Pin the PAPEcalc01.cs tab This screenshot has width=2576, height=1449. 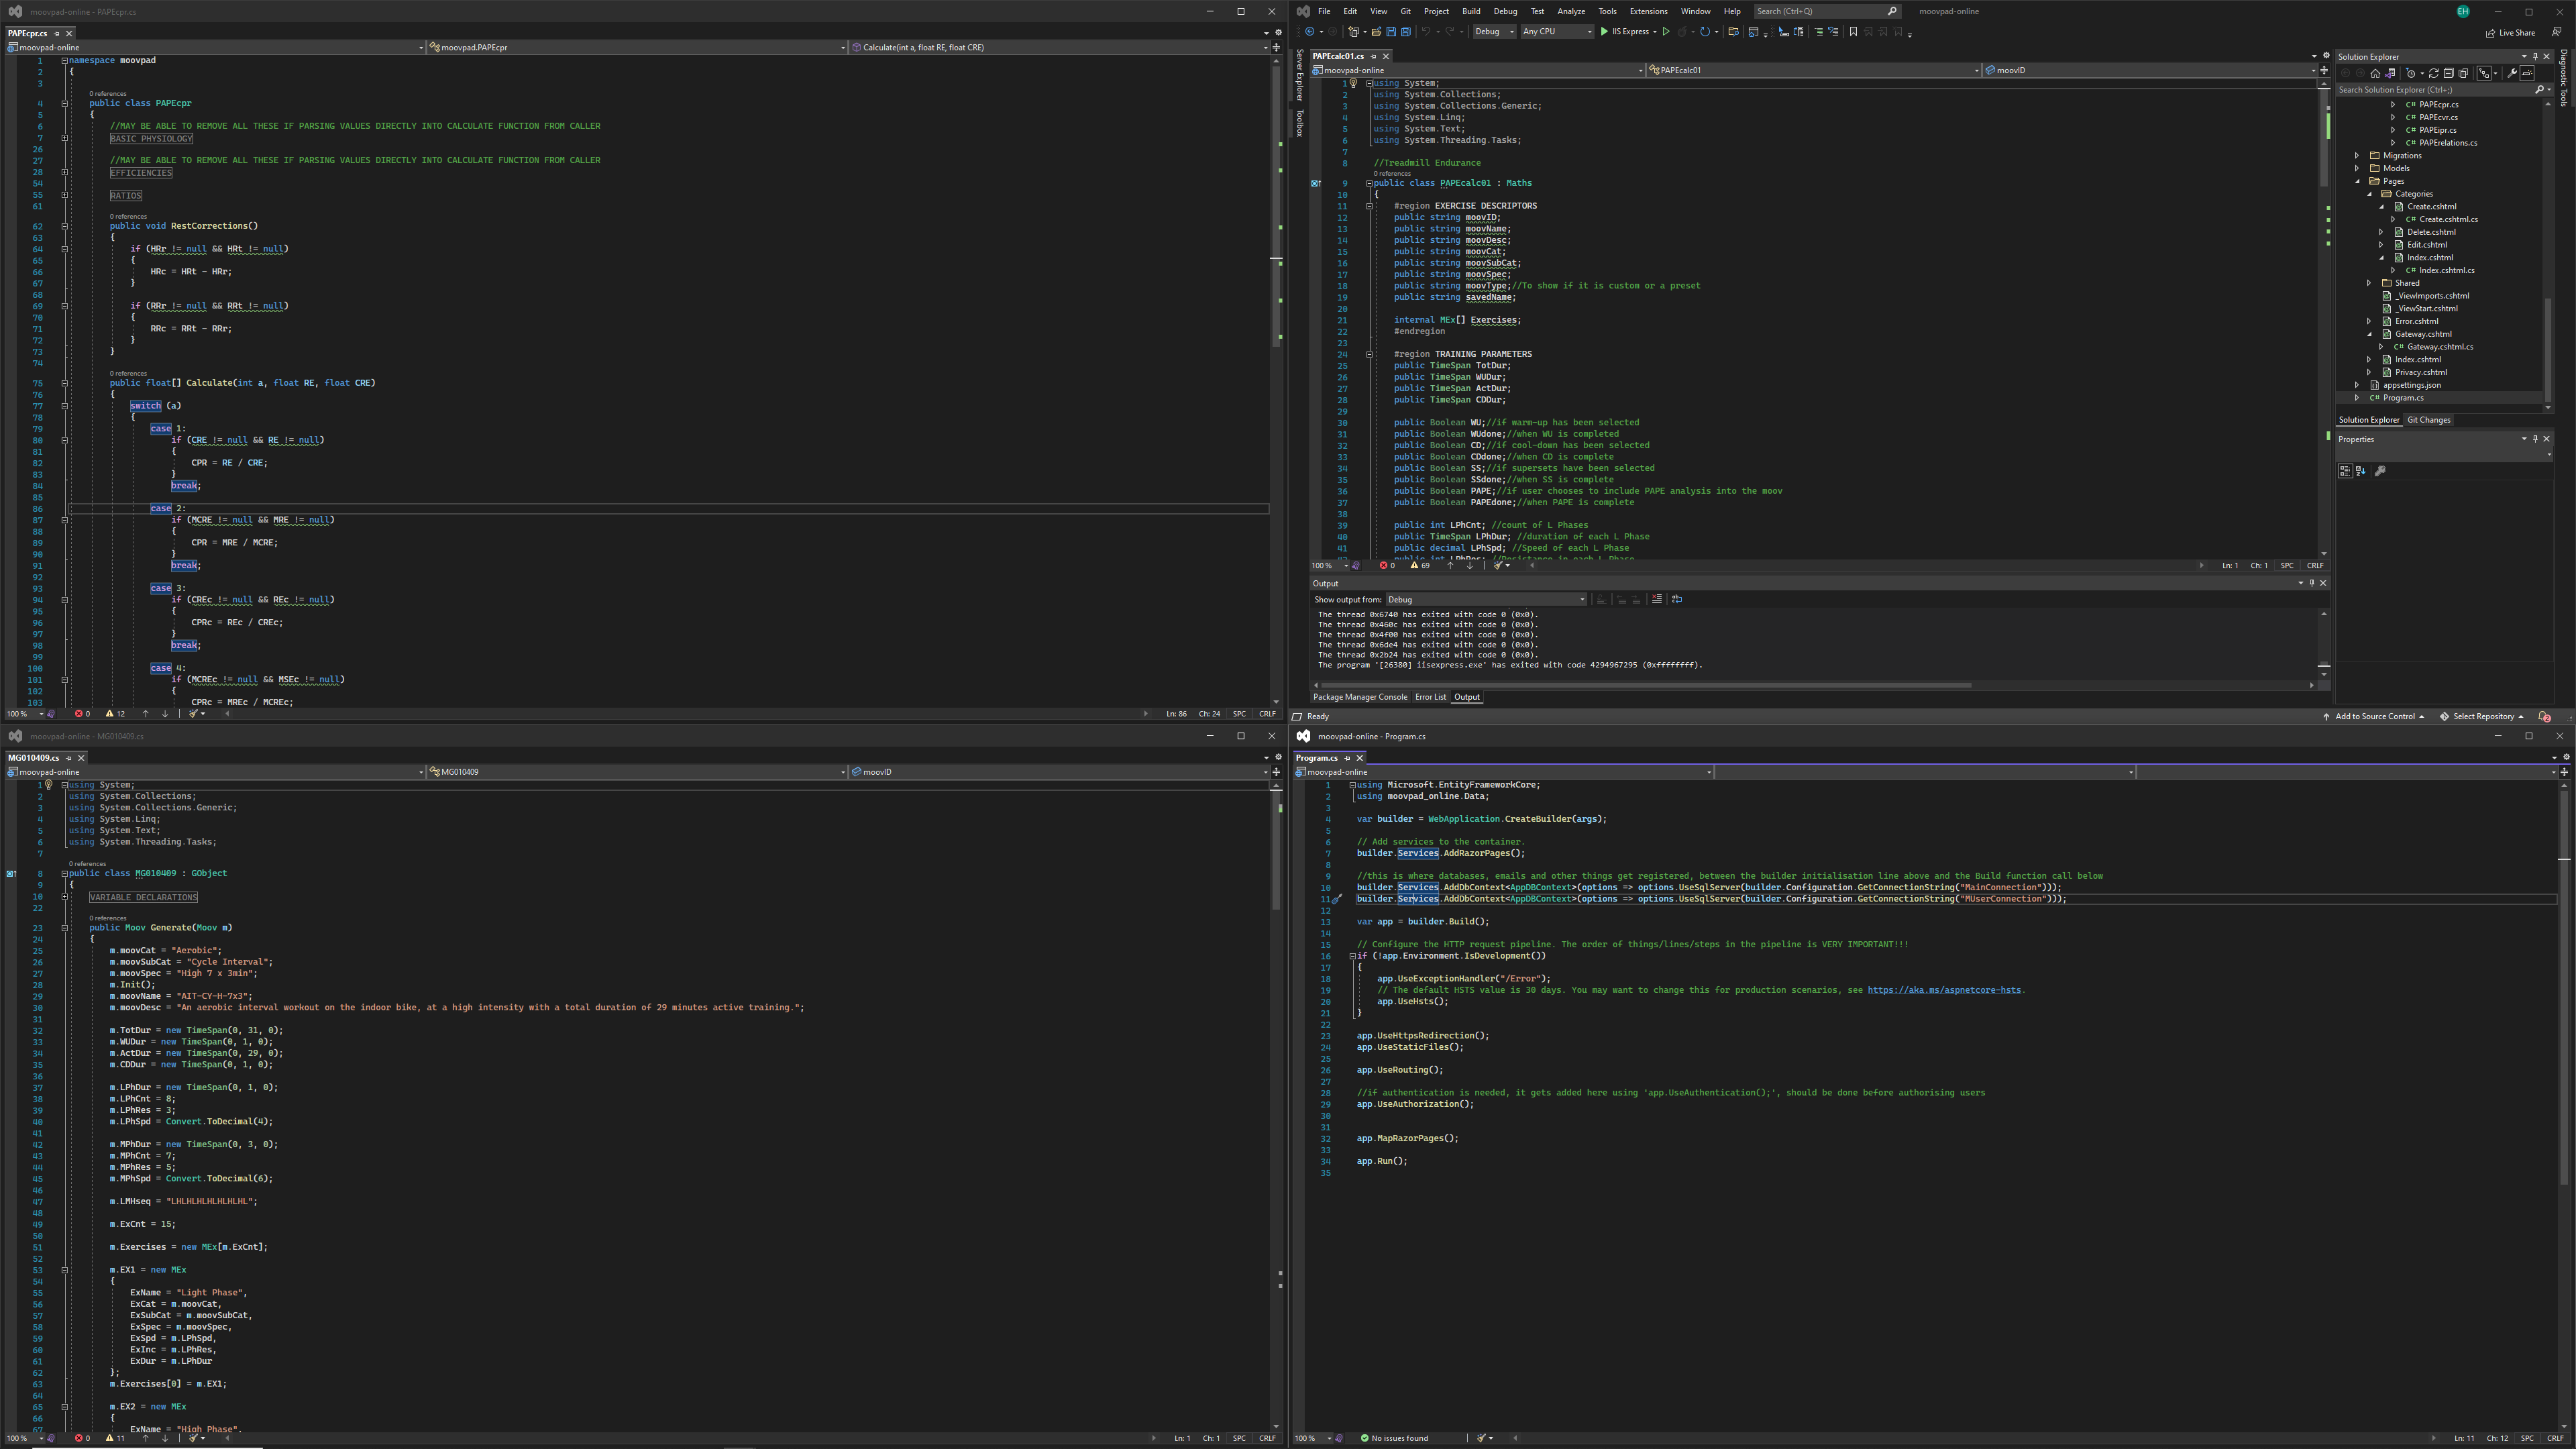1373,56
